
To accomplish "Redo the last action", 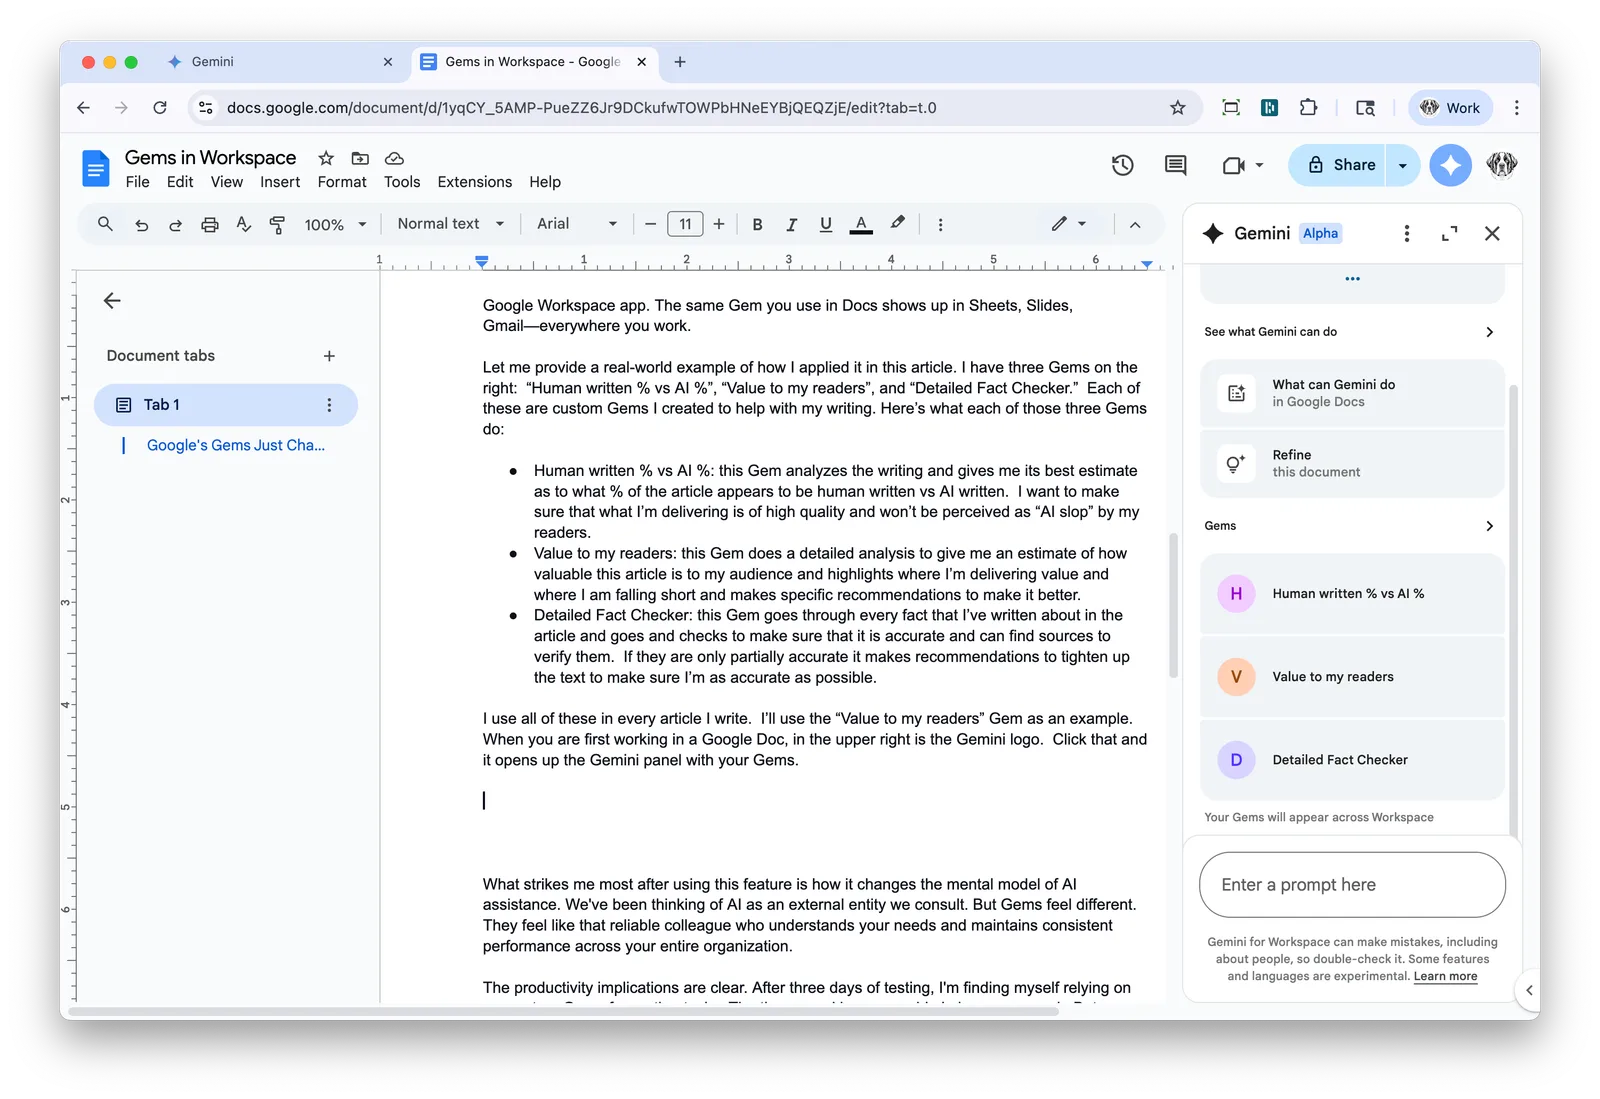I will [x=175, y=225].
